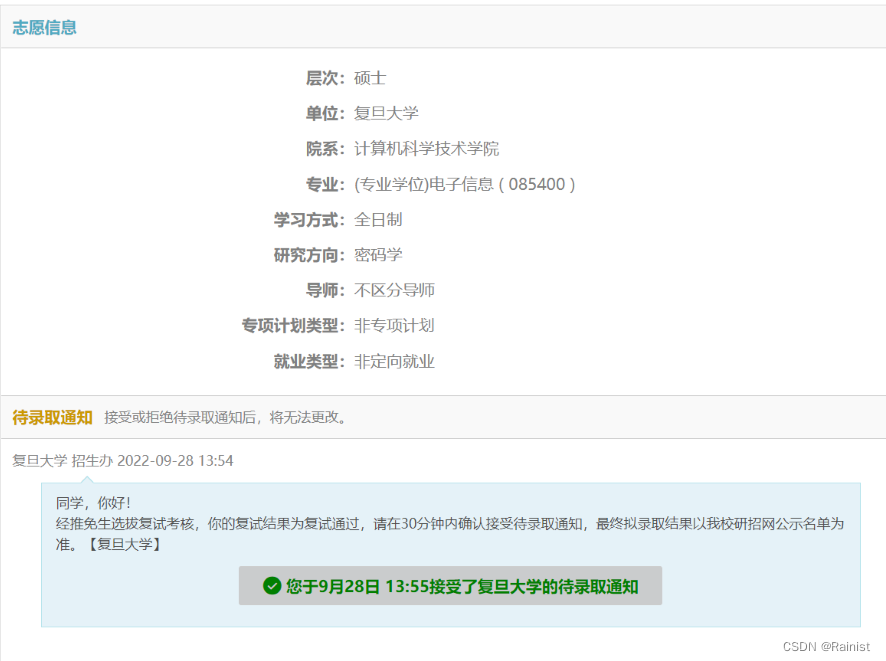
Task: Click the 待录取通知 section title
Action: tap(52, 418)
